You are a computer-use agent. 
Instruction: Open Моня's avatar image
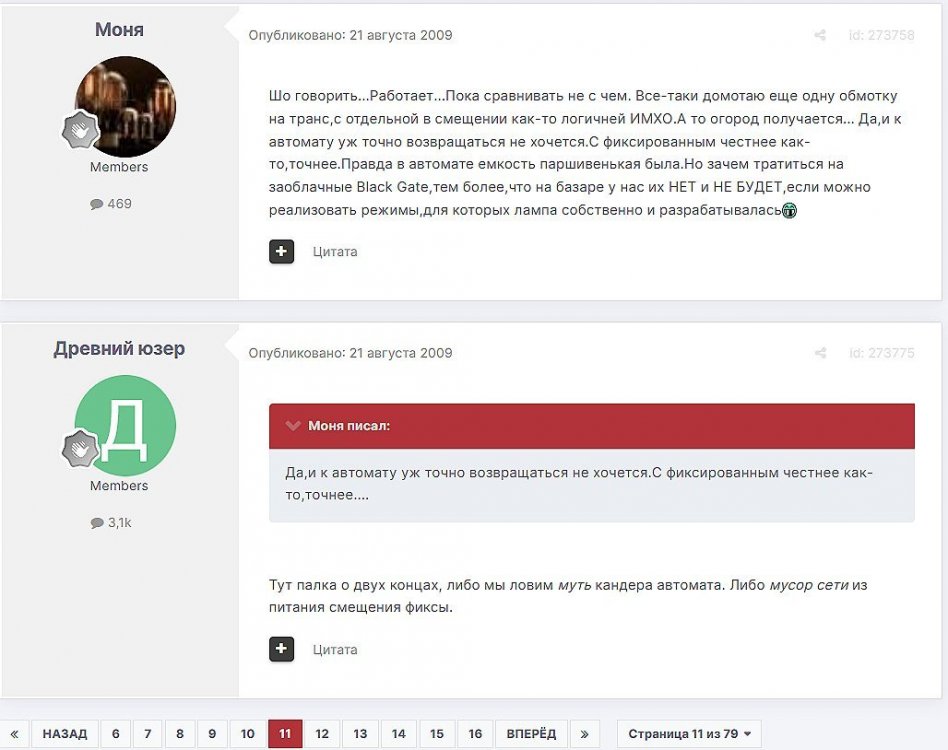[x=125, y=107]
